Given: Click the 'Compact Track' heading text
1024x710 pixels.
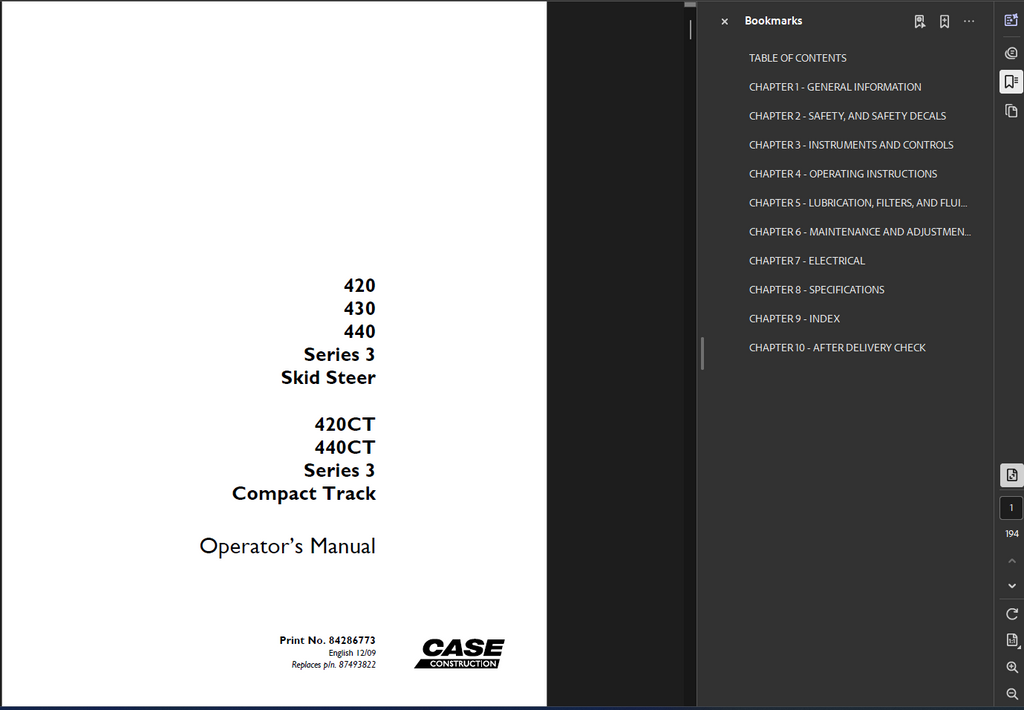Looking at the screenshot, I should click(304, 493).
